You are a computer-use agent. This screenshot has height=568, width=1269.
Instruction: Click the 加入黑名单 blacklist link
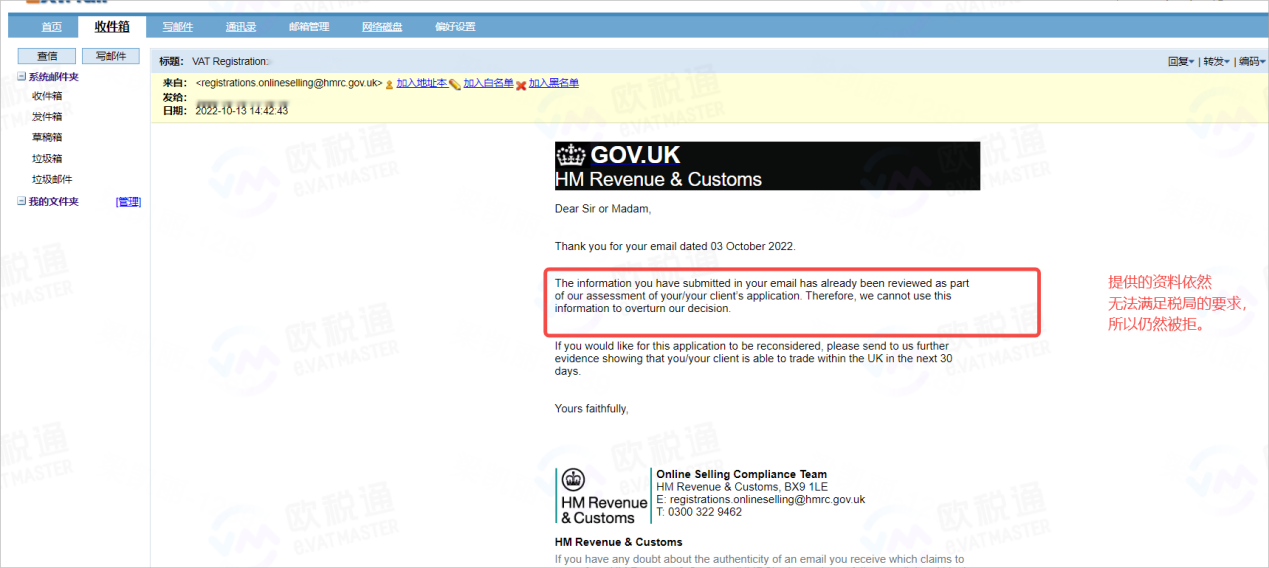tap(553, 84)
